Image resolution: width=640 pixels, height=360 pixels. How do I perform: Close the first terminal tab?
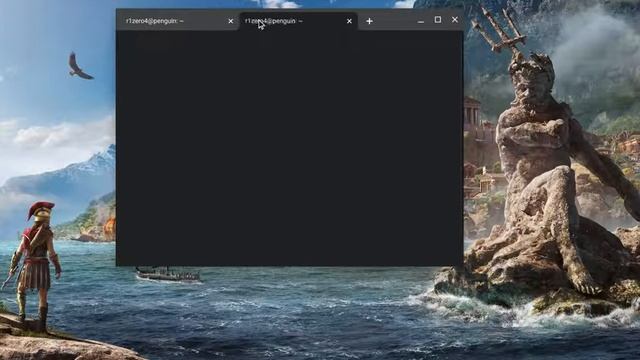(231, 21)
